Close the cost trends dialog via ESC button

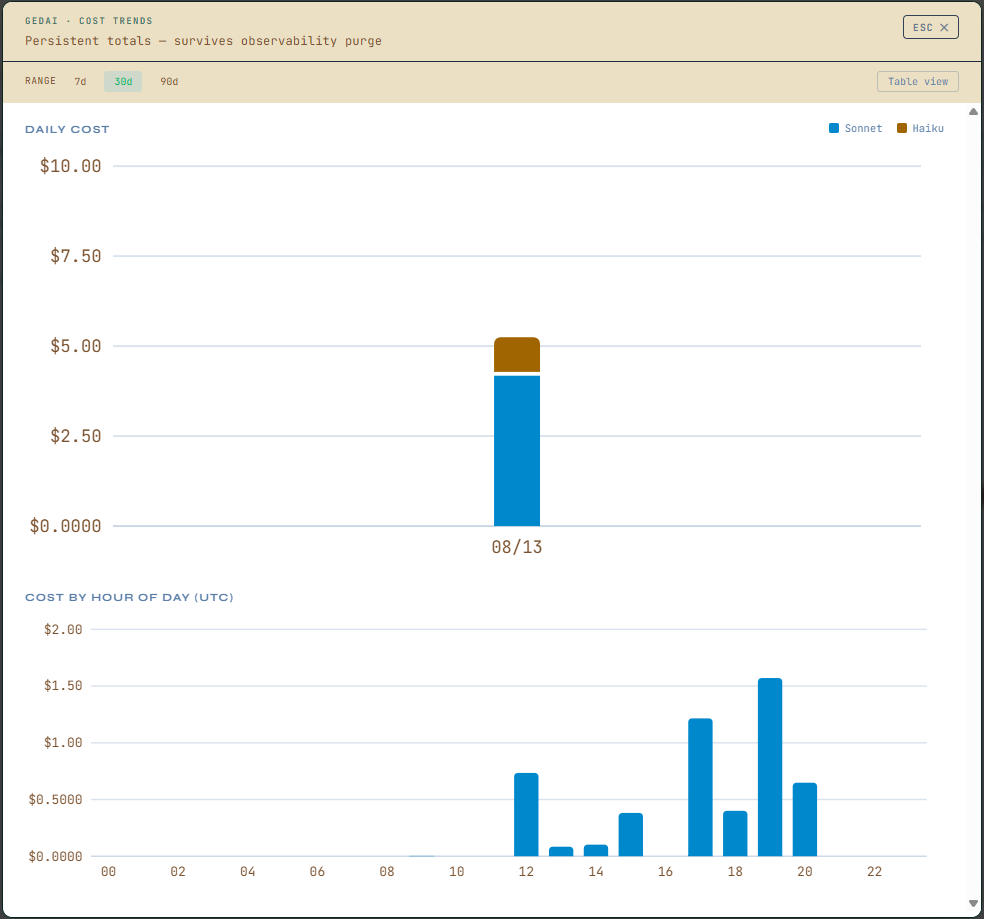coord(930,27)
